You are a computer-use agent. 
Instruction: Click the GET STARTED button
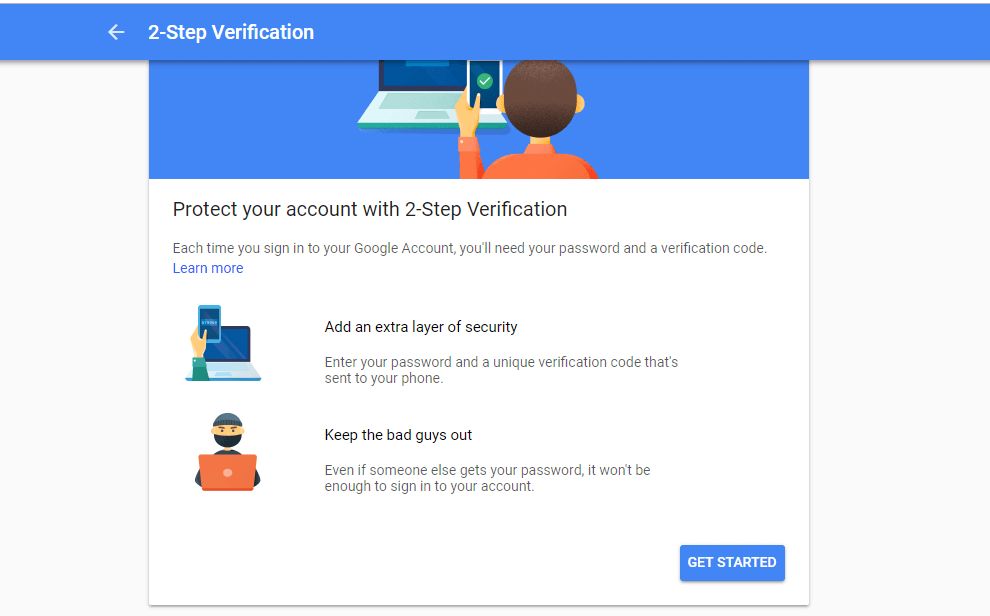pyautogui.click(x=732, y=562)
